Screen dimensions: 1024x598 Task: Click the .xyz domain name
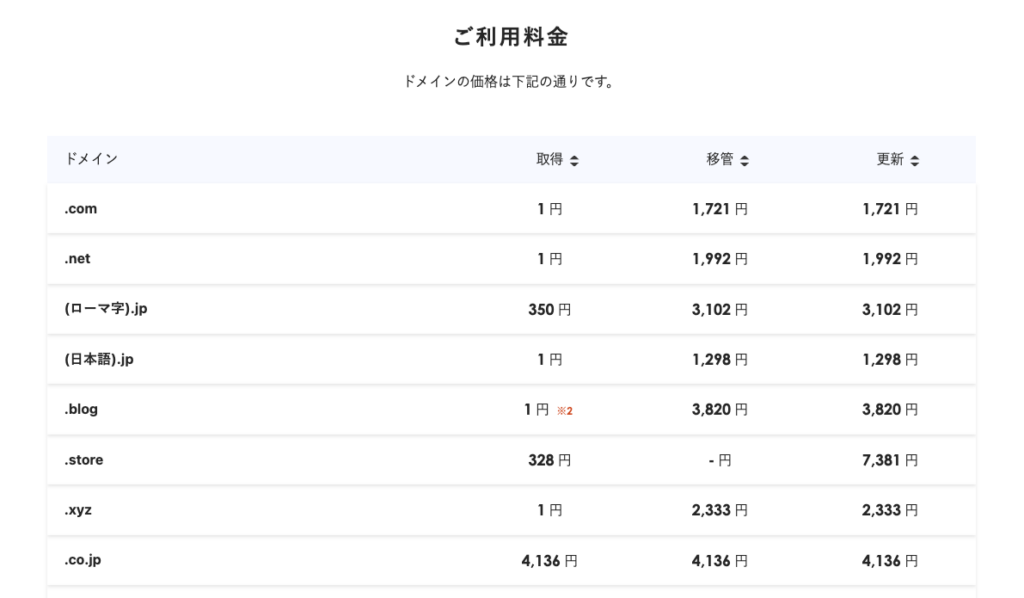78,510
